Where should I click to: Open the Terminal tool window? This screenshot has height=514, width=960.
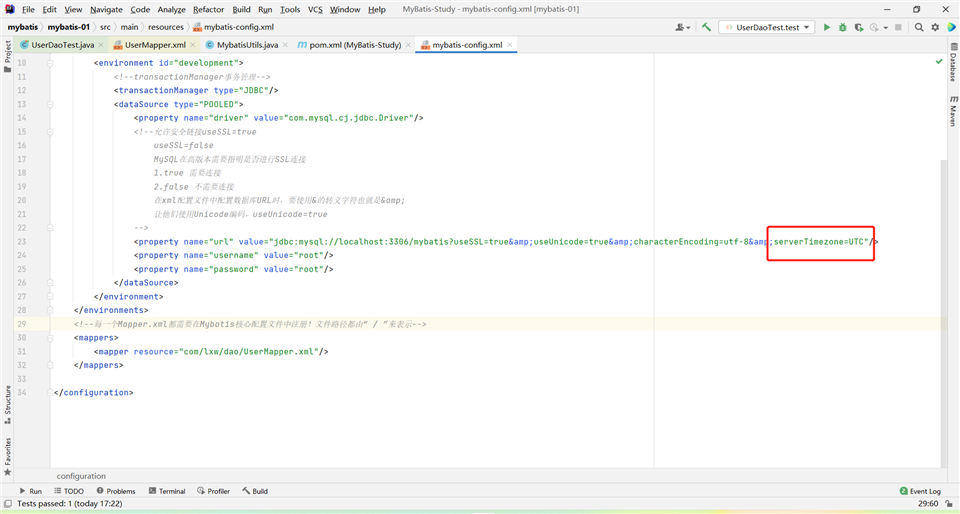point(167,491)
